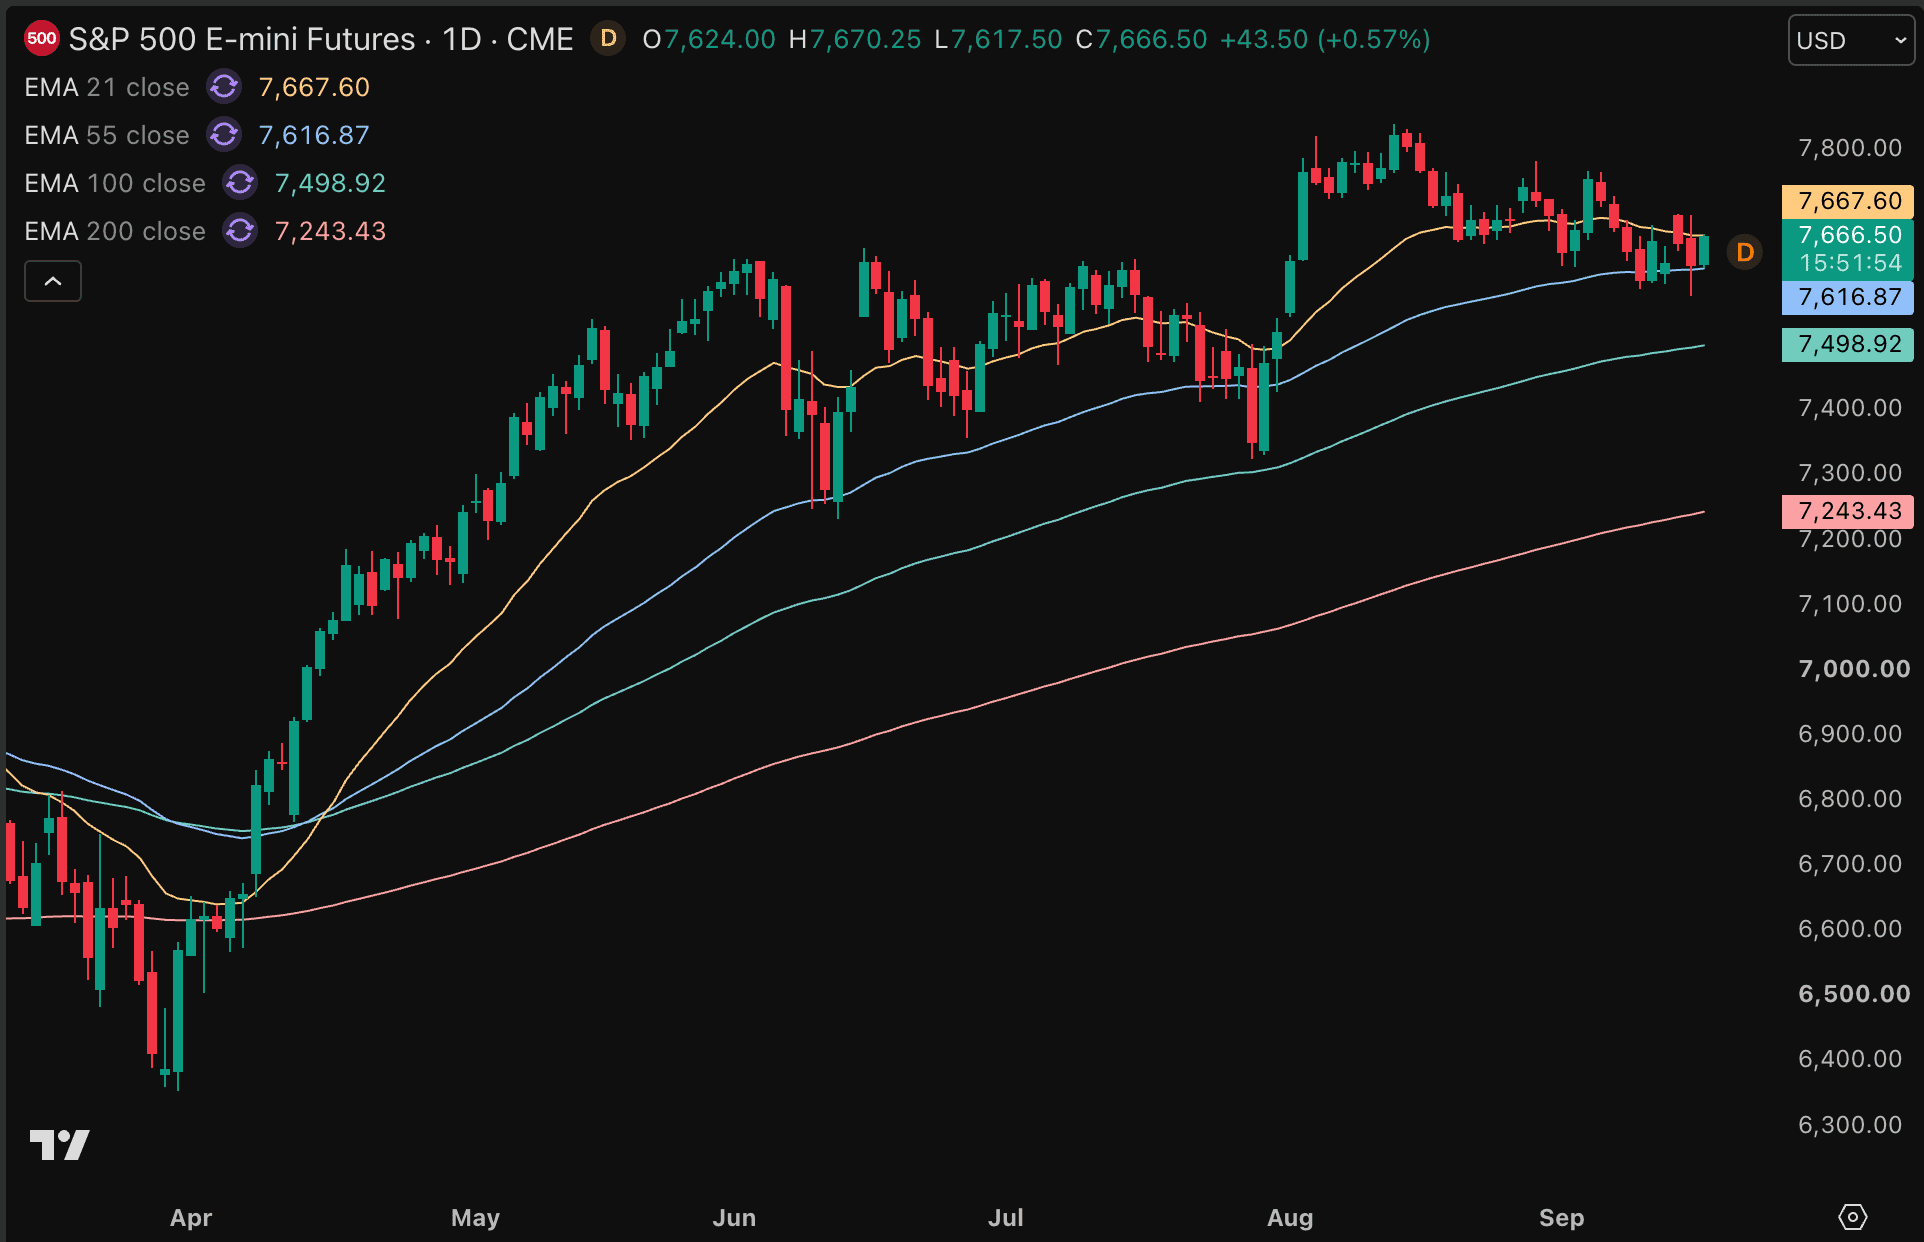
Task: Click the pink 7,243.43 price scale label
Action: click(x=1848, y=511)
